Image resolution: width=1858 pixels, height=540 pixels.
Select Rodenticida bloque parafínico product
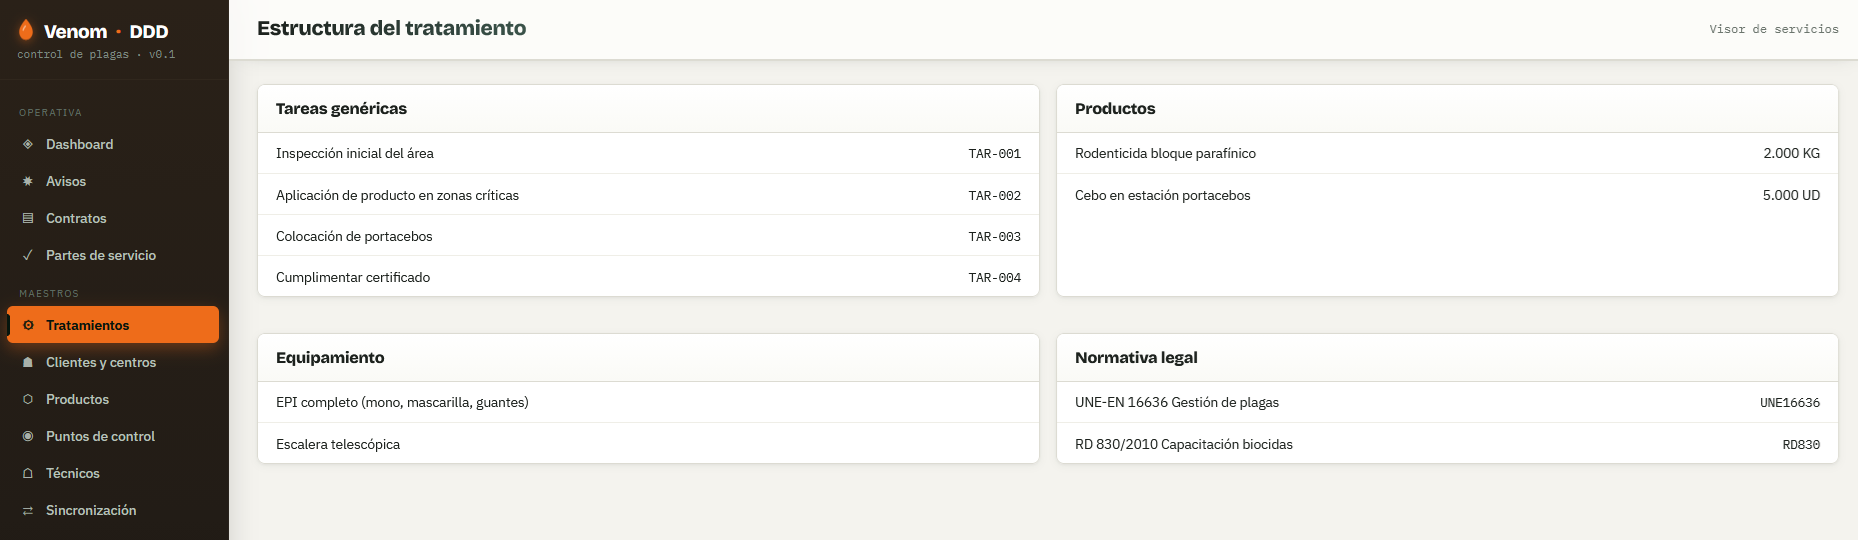tap(1447, 153)
